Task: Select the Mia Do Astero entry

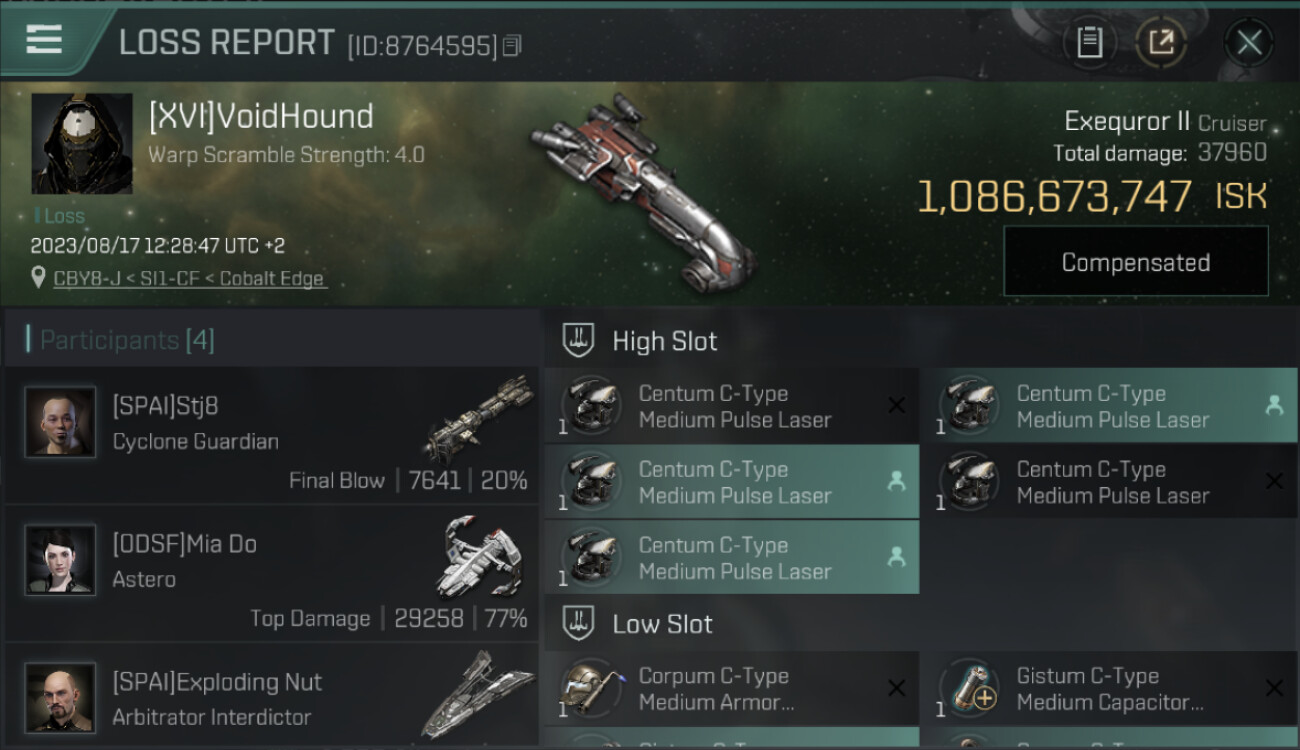Action: click(x=271, y=573)
